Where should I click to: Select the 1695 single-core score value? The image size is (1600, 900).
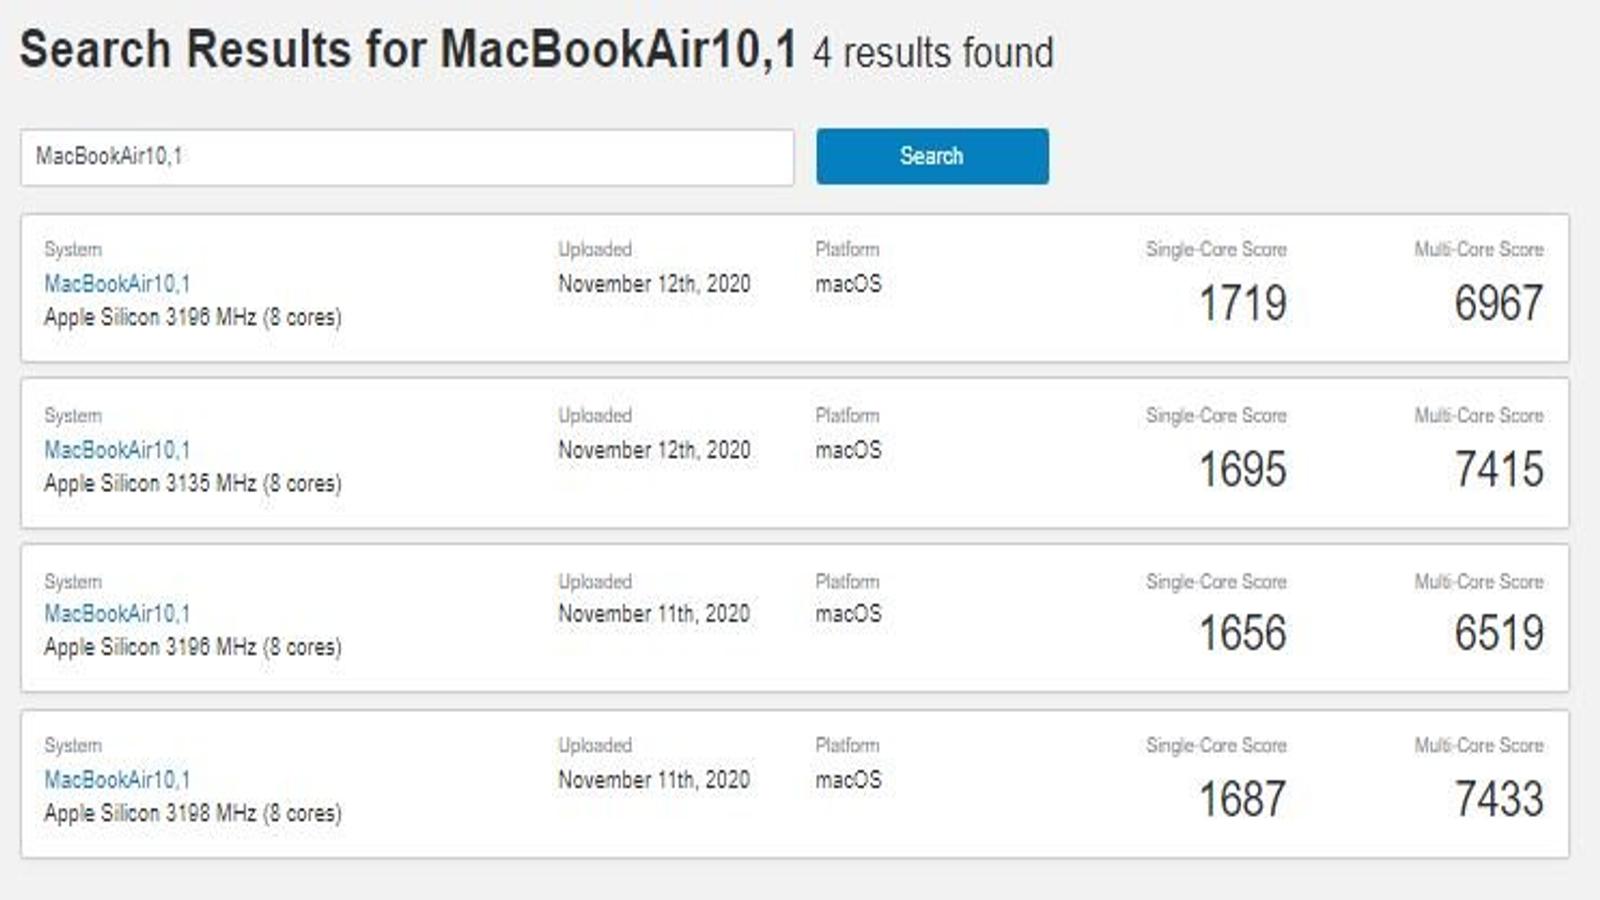pyautogui.click(x=1243, y=469)
